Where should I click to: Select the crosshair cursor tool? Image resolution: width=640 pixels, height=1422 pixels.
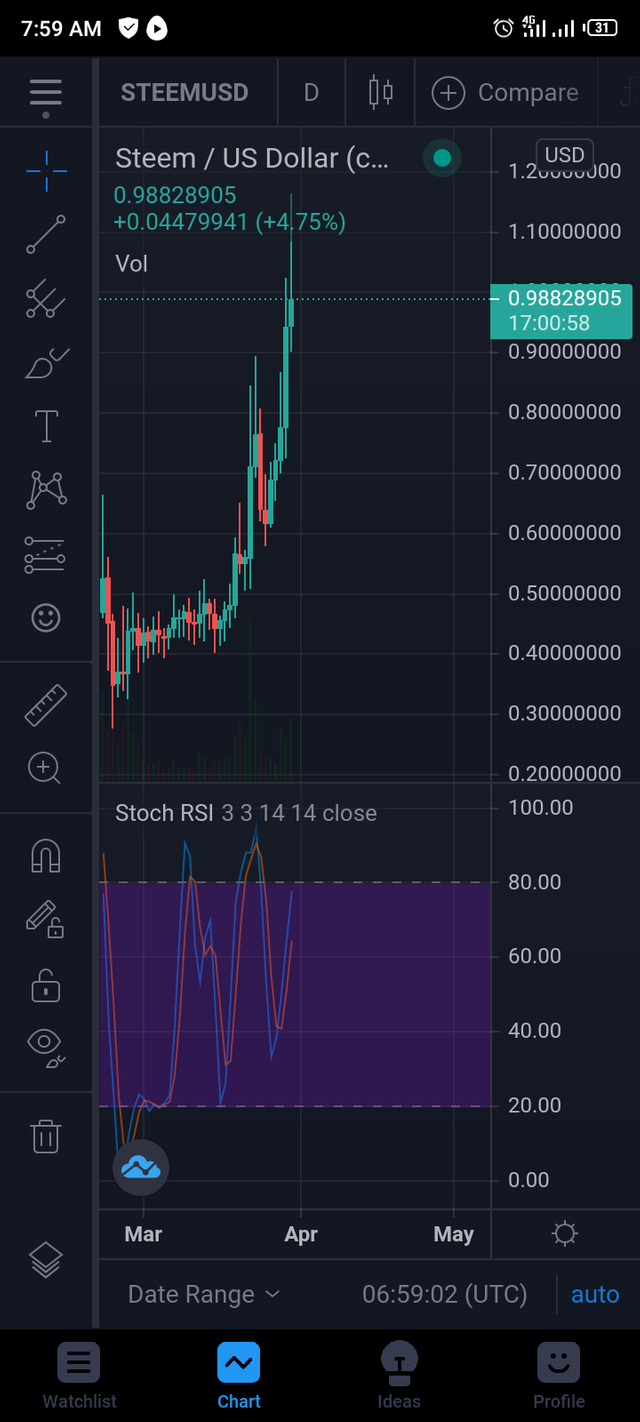[x=46, y=172]
